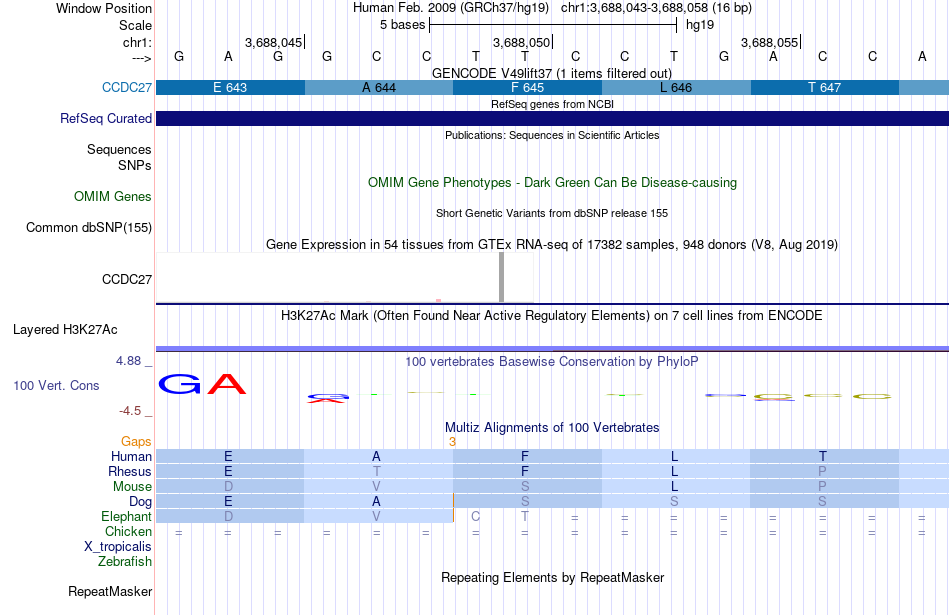Click the blue CCDC27 GENCODE track label

pyautogui.click(x=127, y=87)
